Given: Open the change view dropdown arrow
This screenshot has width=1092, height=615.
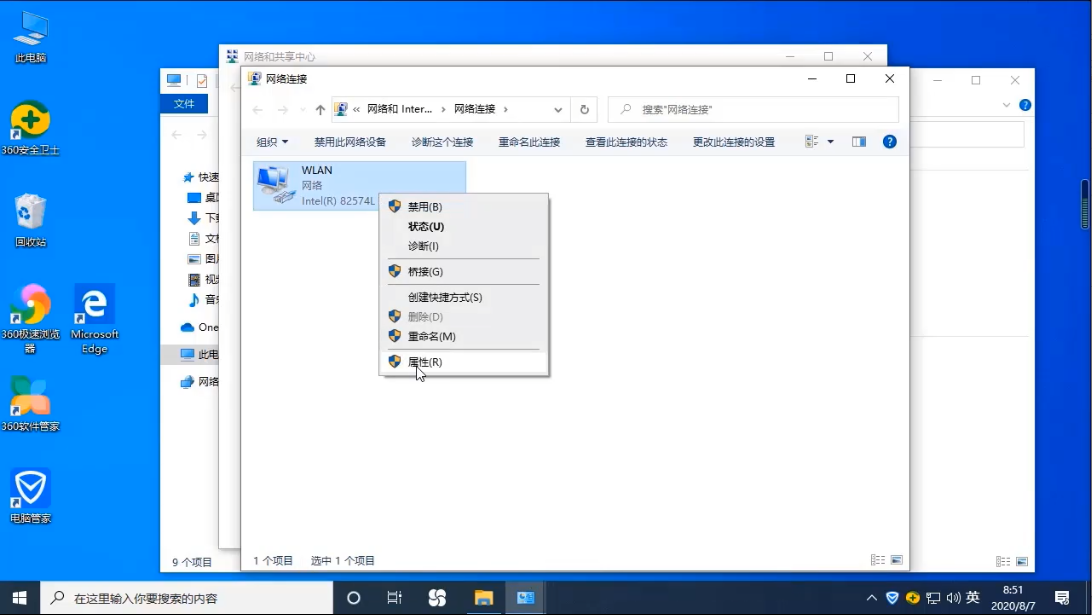Looking at the screenshot, I should click(830, 142).
